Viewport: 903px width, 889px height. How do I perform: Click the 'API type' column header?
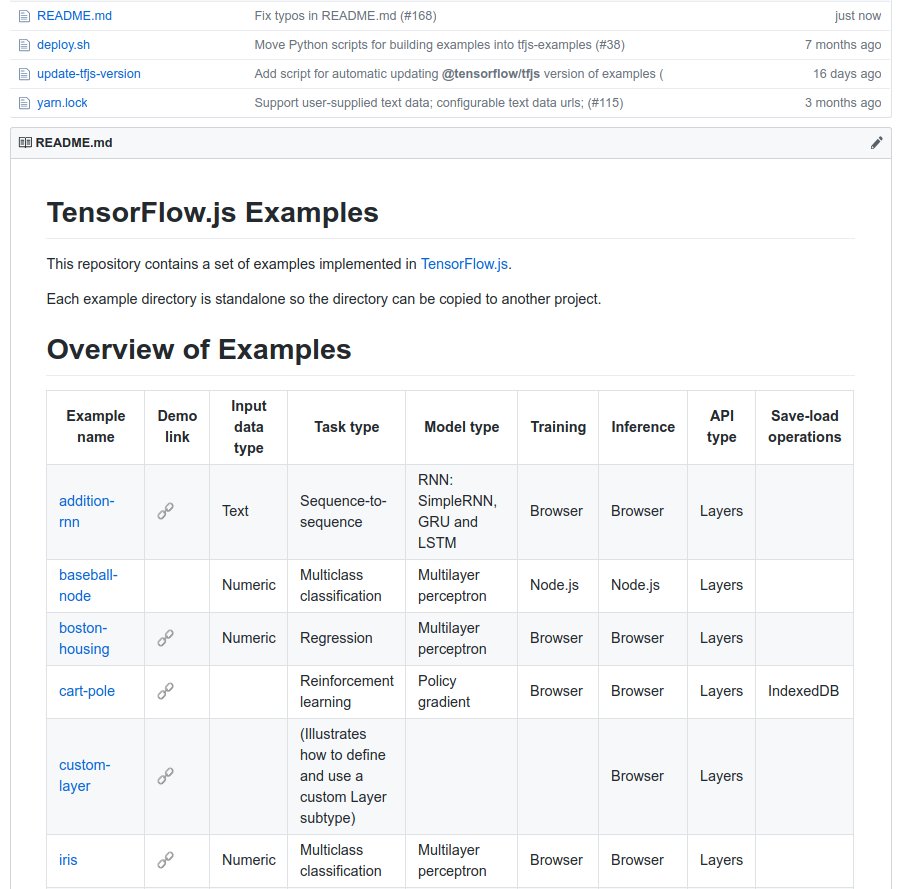(x=722, y=427)
